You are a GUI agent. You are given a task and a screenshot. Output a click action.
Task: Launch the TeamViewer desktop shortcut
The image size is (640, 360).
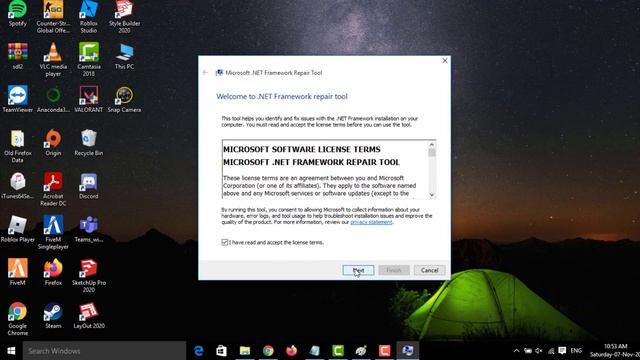pyautogui.click(x=18, y=99)
